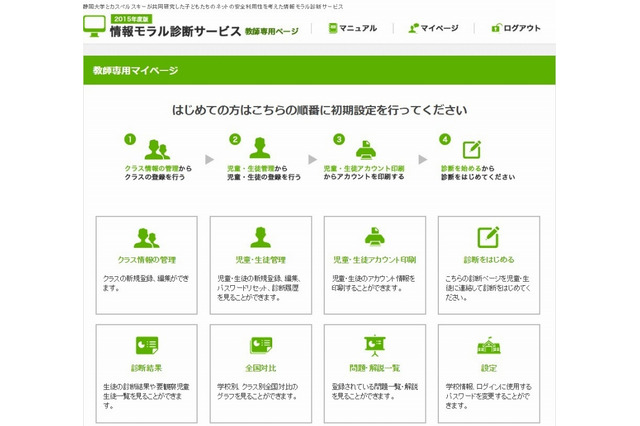The width and height of the screenshot is (640, 426).
Task: Start diagnosis via 診断をはじめる card title
Action: [x=488, y=259]
